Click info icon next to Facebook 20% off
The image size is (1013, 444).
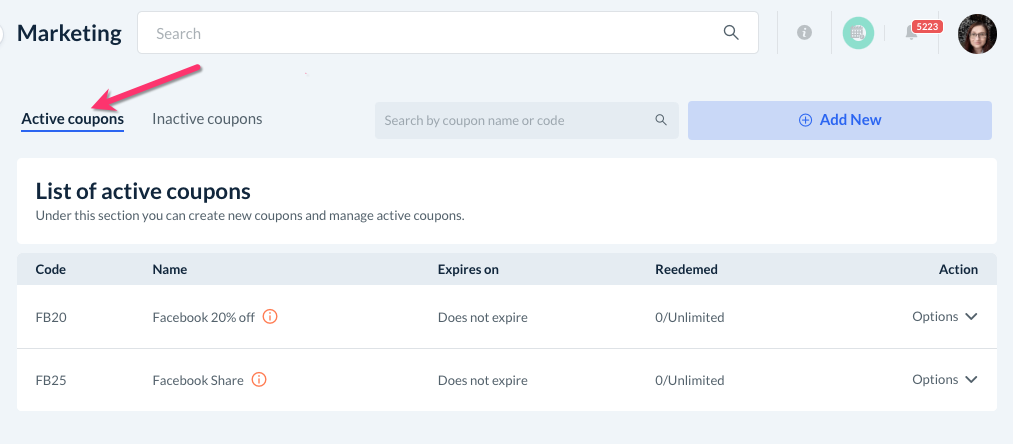[x=270, y=317]
